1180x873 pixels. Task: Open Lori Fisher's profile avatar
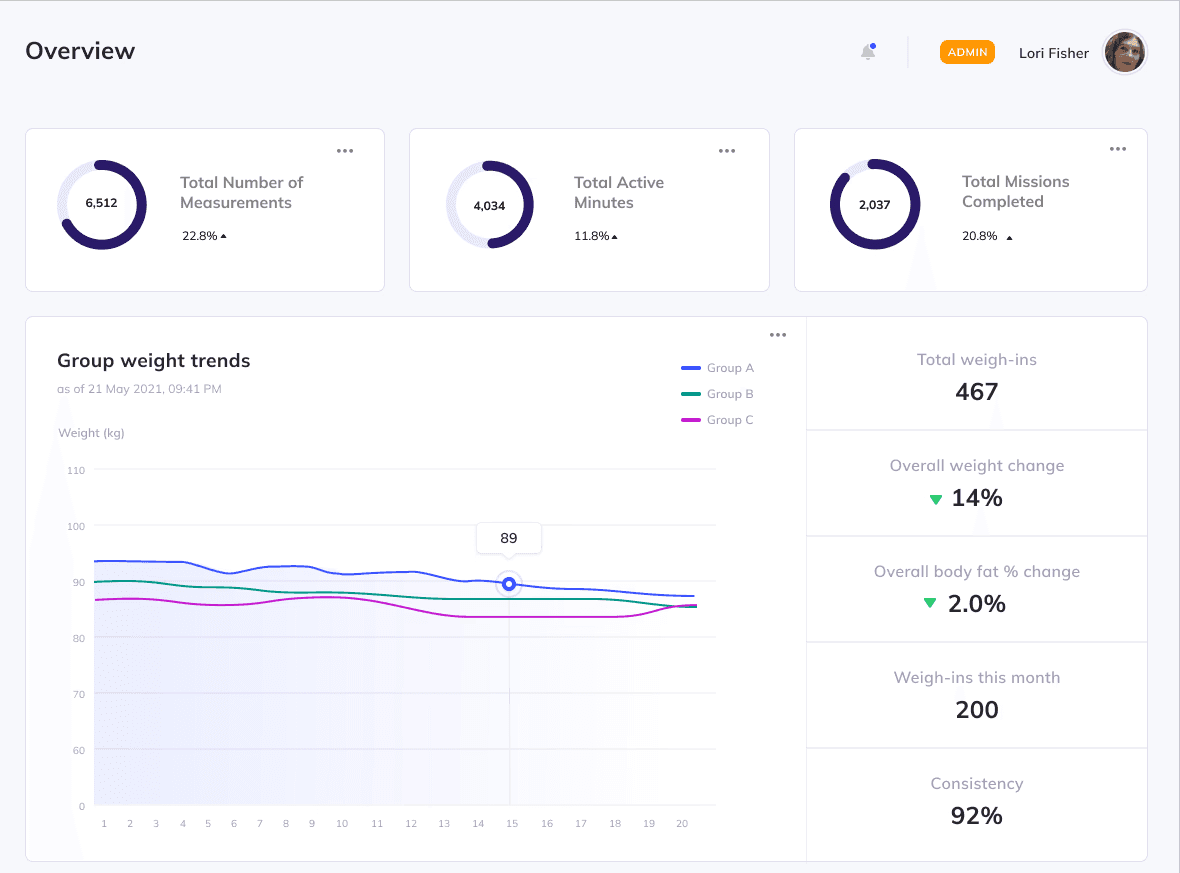(1124, 52)
